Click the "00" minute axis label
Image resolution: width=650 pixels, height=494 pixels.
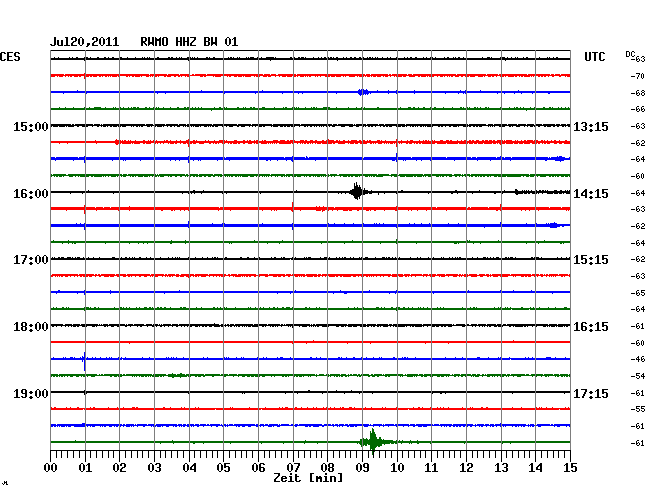(51, 468)
